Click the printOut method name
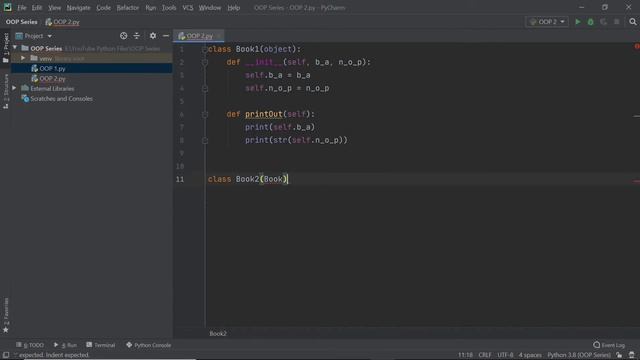This screenshot has height=360, width=640. coord(264,114)
